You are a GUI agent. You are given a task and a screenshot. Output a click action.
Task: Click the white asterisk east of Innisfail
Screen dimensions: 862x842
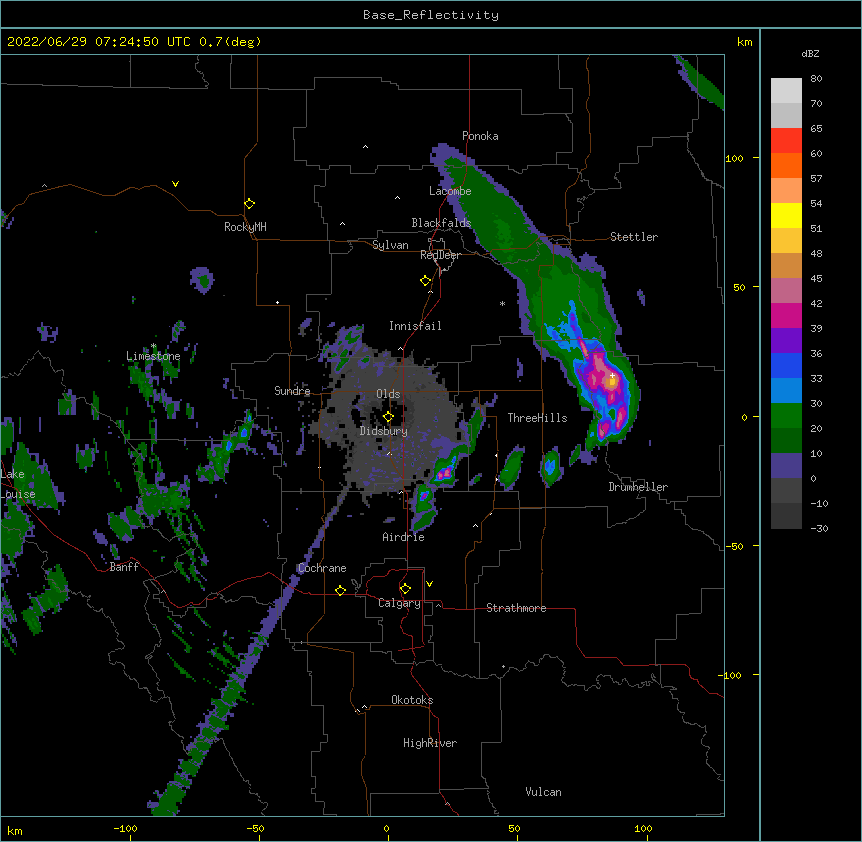coord(502,303)
